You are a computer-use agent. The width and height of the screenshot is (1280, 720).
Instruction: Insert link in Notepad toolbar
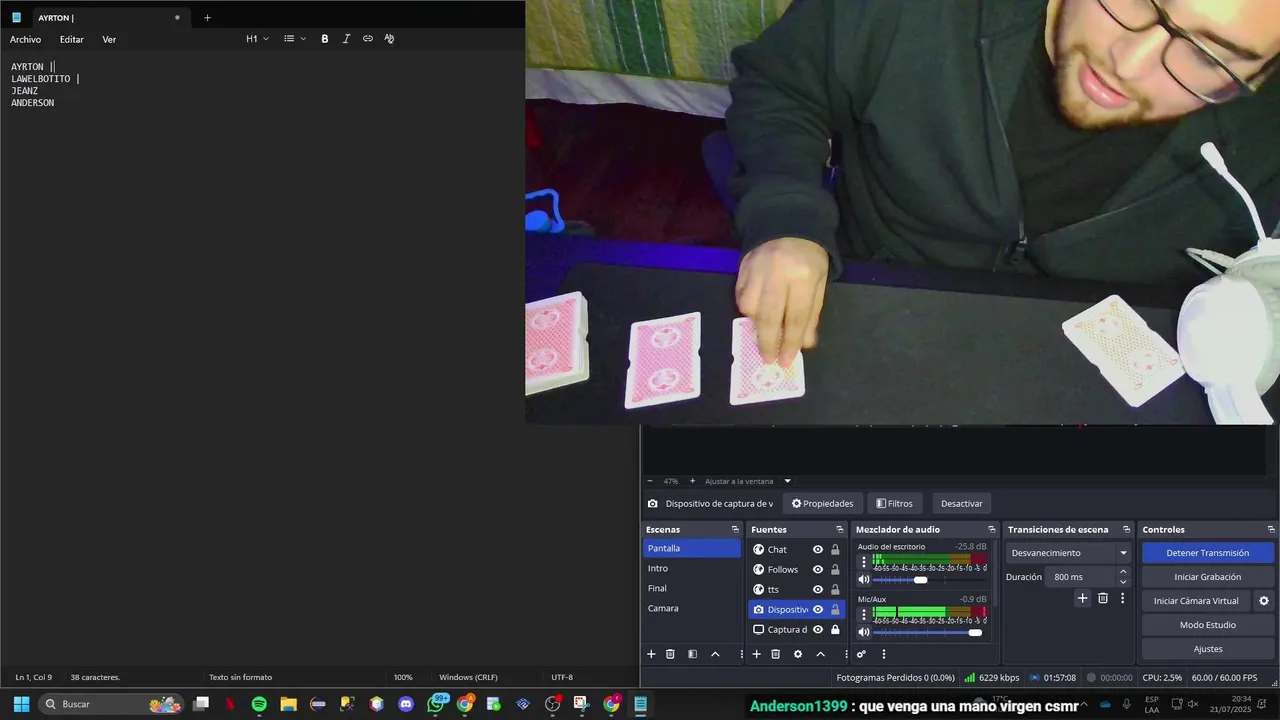click(x=368, y=39)
